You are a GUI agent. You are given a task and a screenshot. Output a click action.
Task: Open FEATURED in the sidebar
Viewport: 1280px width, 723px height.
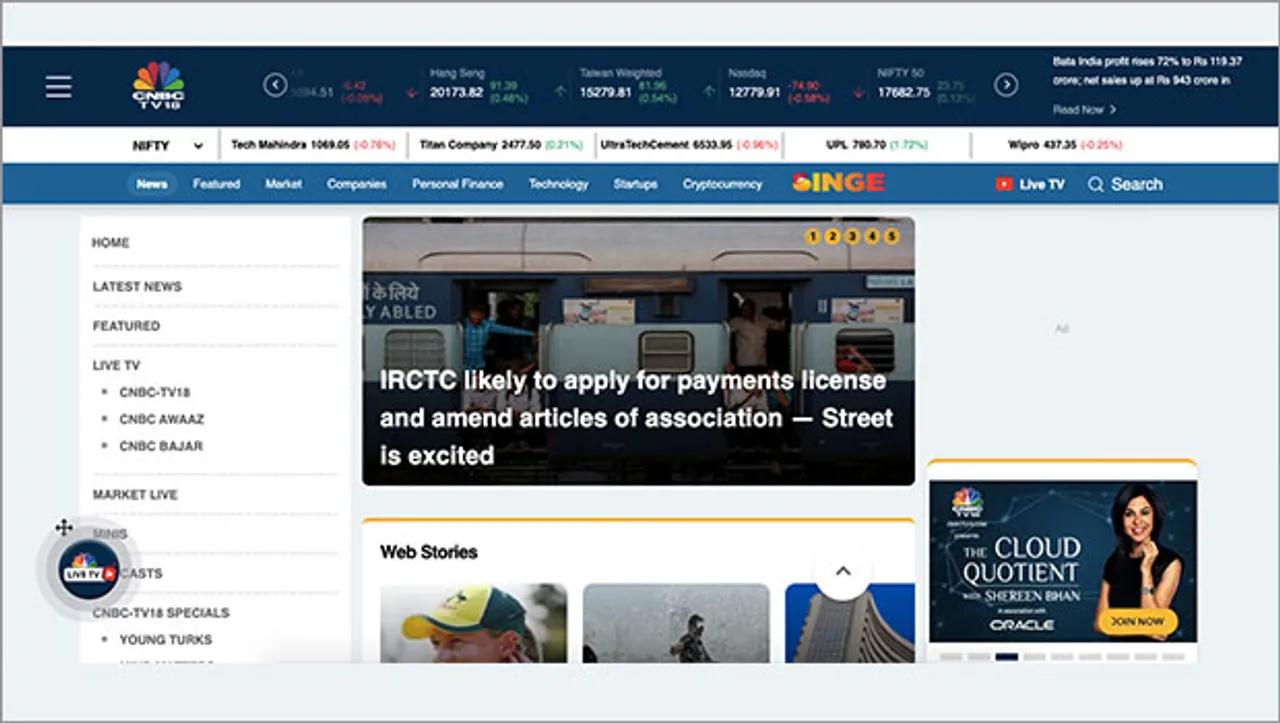(126, 326)
